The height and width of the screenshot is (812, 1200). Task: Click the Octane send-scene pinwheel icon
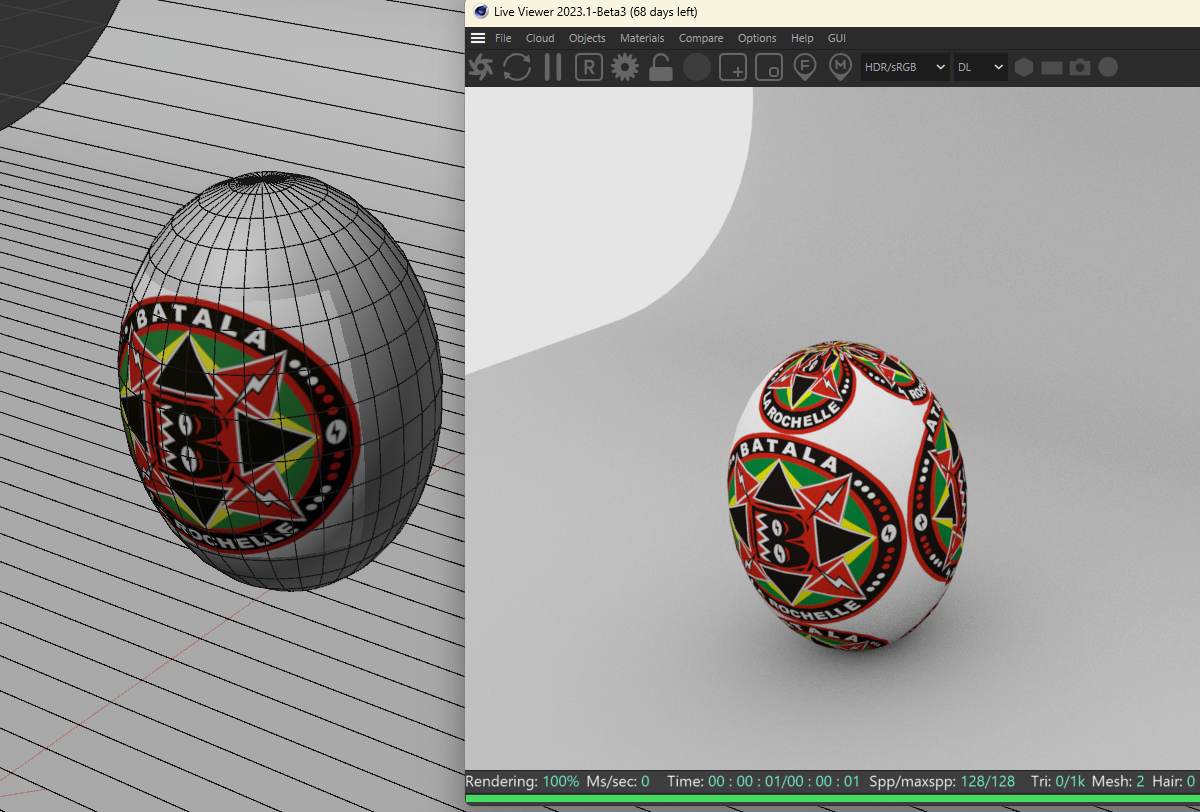click(481, 67)
